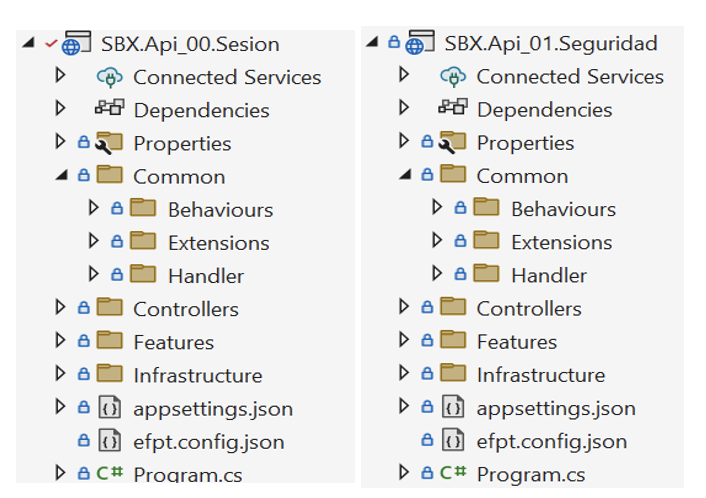Select the SBX.Api_01.Seguridad project name
The height and width of the screenshot is (498, 706).
[x=551, y=44]
